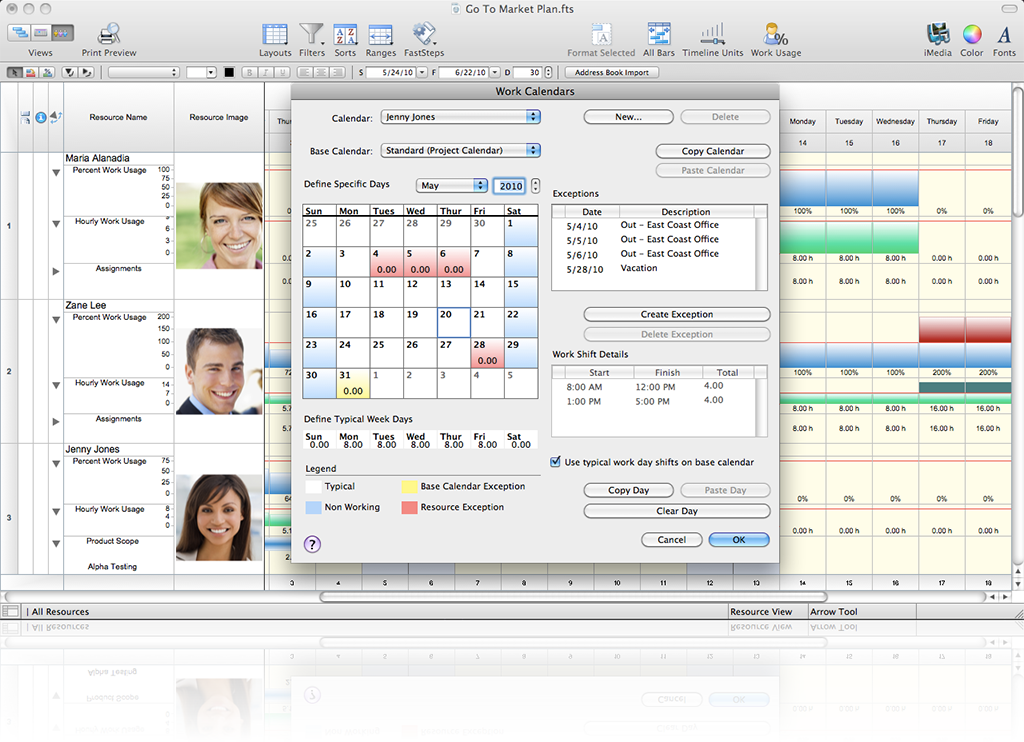The width and height of the screenshot is (1024, 742).
Task: Expand Zane Lee's Assignments row
Action: 56,420
